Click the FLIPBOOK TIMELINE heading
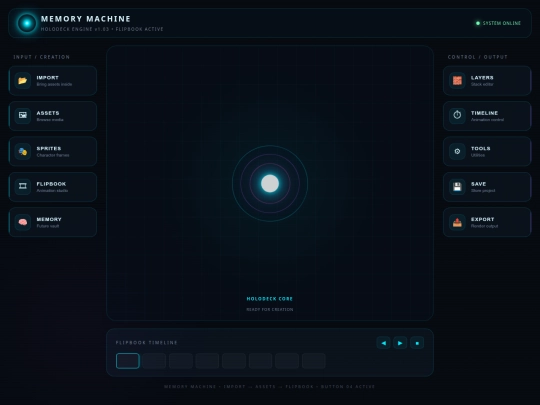 click(x=147, y=343)
